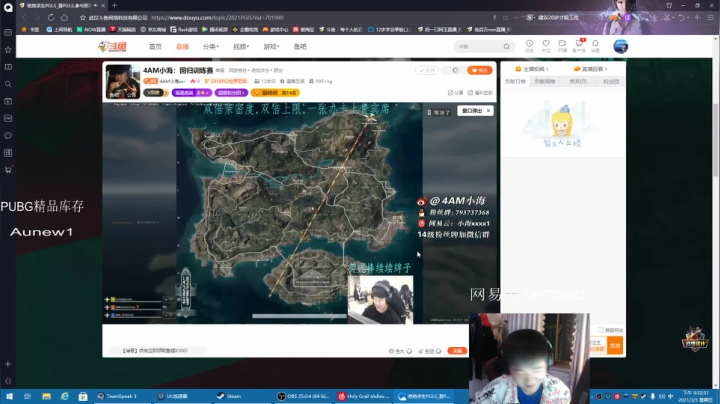Expand 视频 dropdown in Douyu nav

pyautogui.click(x=241, y=46)
